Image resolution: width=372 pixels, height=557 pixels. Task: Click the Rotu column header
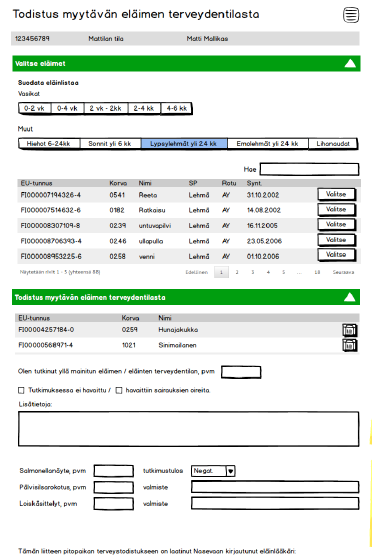pos(229,183)
